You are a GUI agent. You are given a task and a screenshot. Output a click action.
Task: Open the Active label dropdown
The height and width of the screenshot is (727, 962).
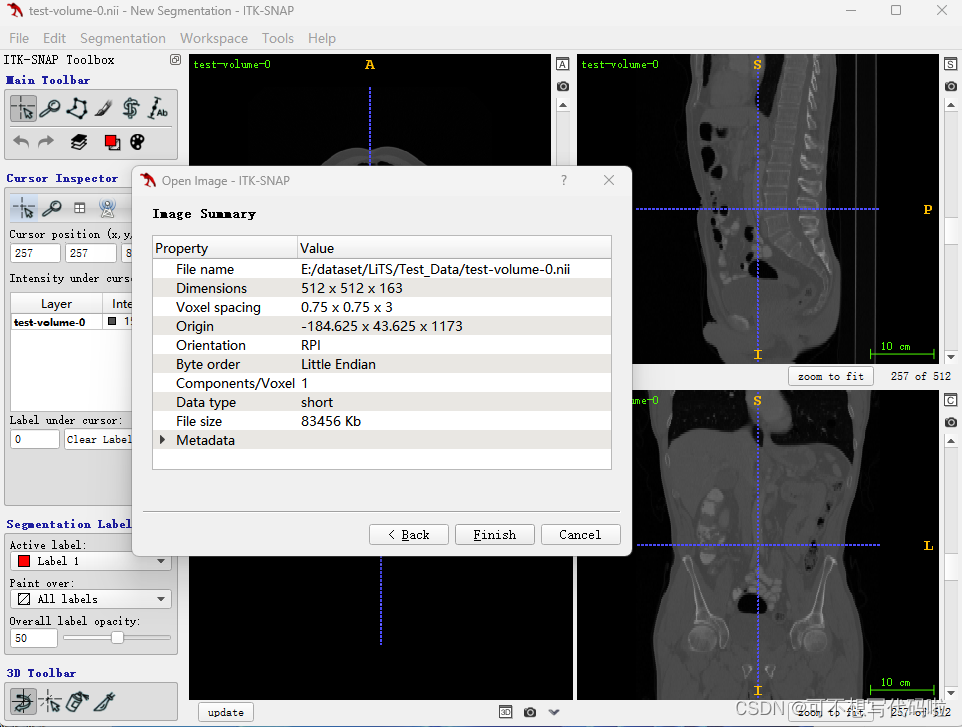coord(90,561)
